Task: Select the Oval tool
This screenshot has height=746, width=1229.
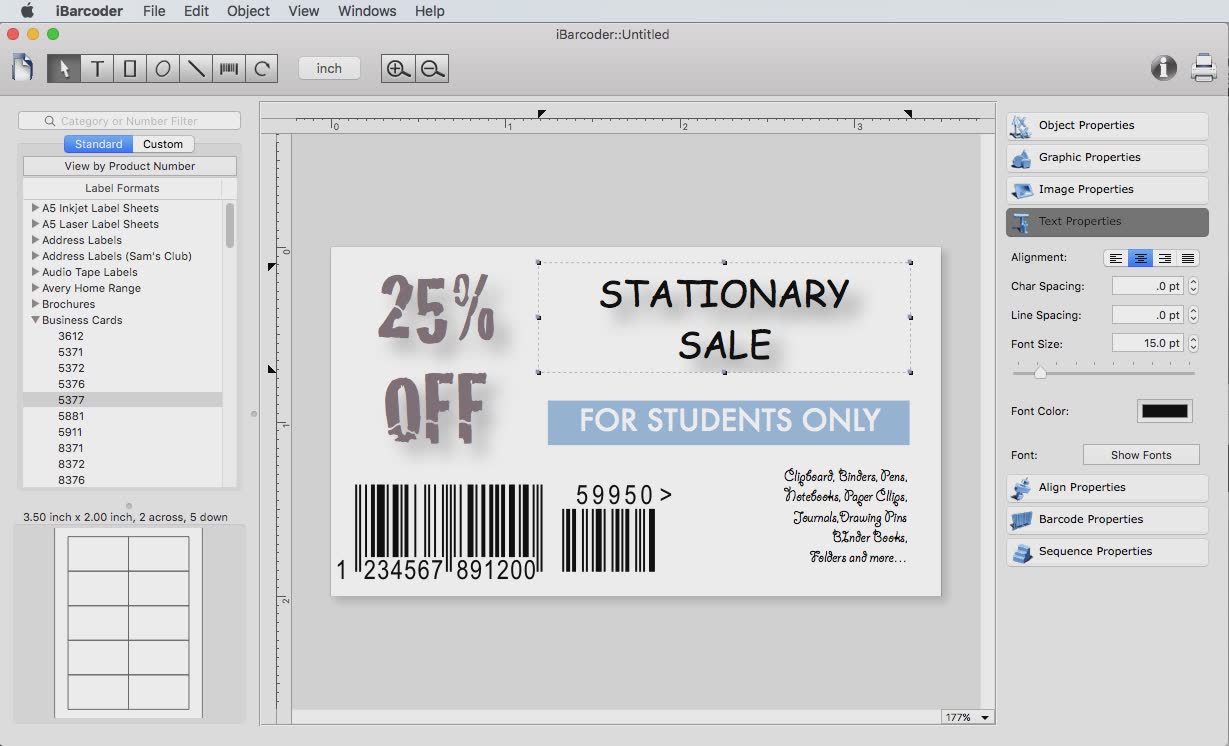Action: pyautogui.click(x=162, y=68)
